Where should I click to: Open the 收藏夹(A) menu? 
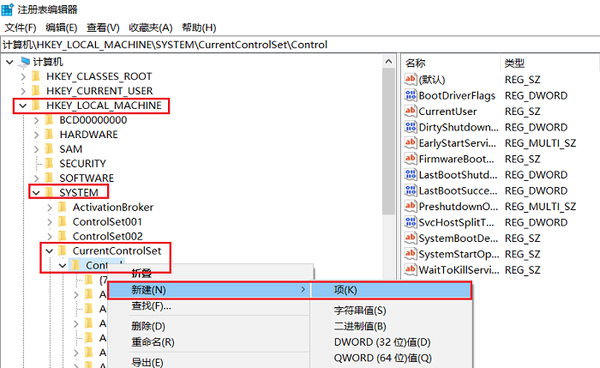(x=150, y=28)
